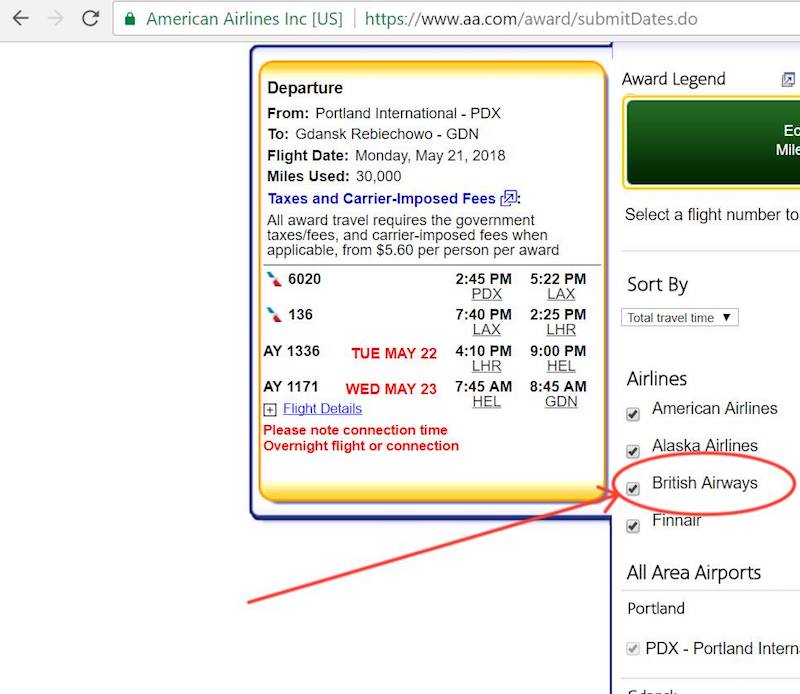The image size is (800, 694).
Task: Expand Flight Details with the plus icon
Action: (270, 409)
